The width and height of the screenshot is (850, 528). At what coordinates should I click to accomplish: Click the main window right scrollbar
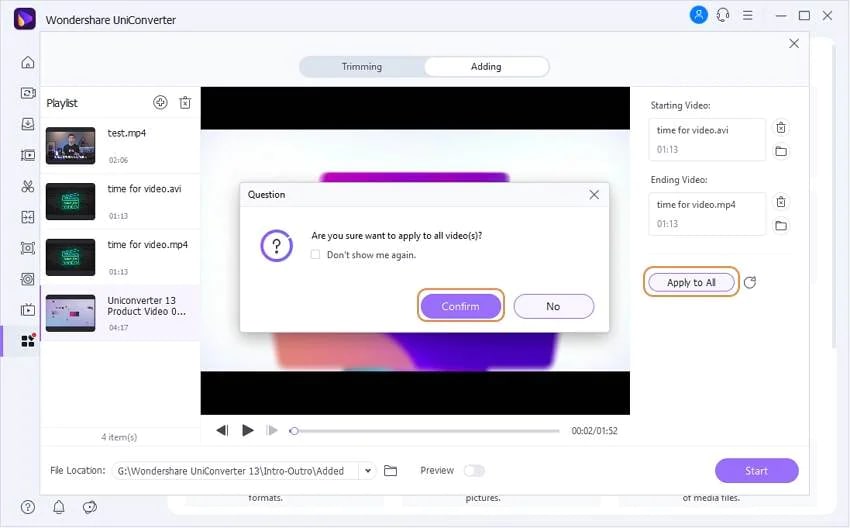click(834, 196)
